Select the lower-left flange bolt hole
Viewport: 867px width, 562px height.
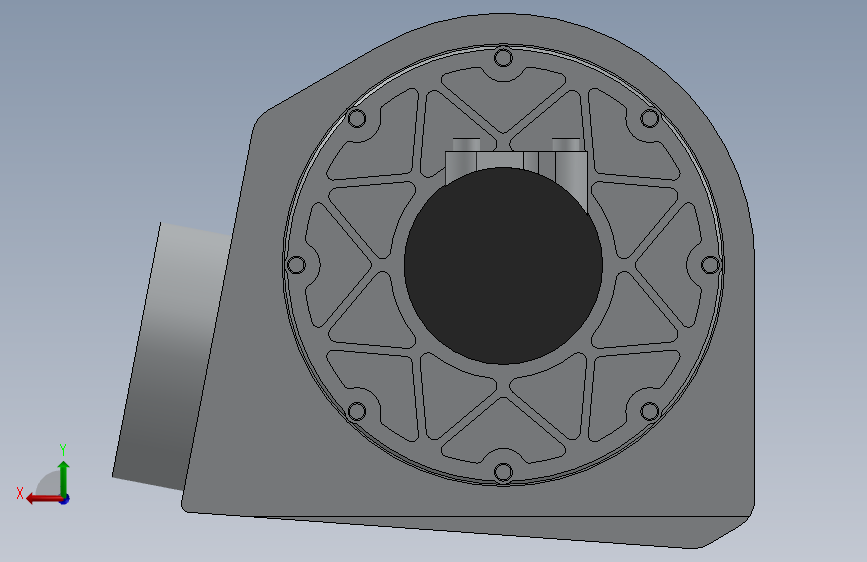click(x=357, y=412)
